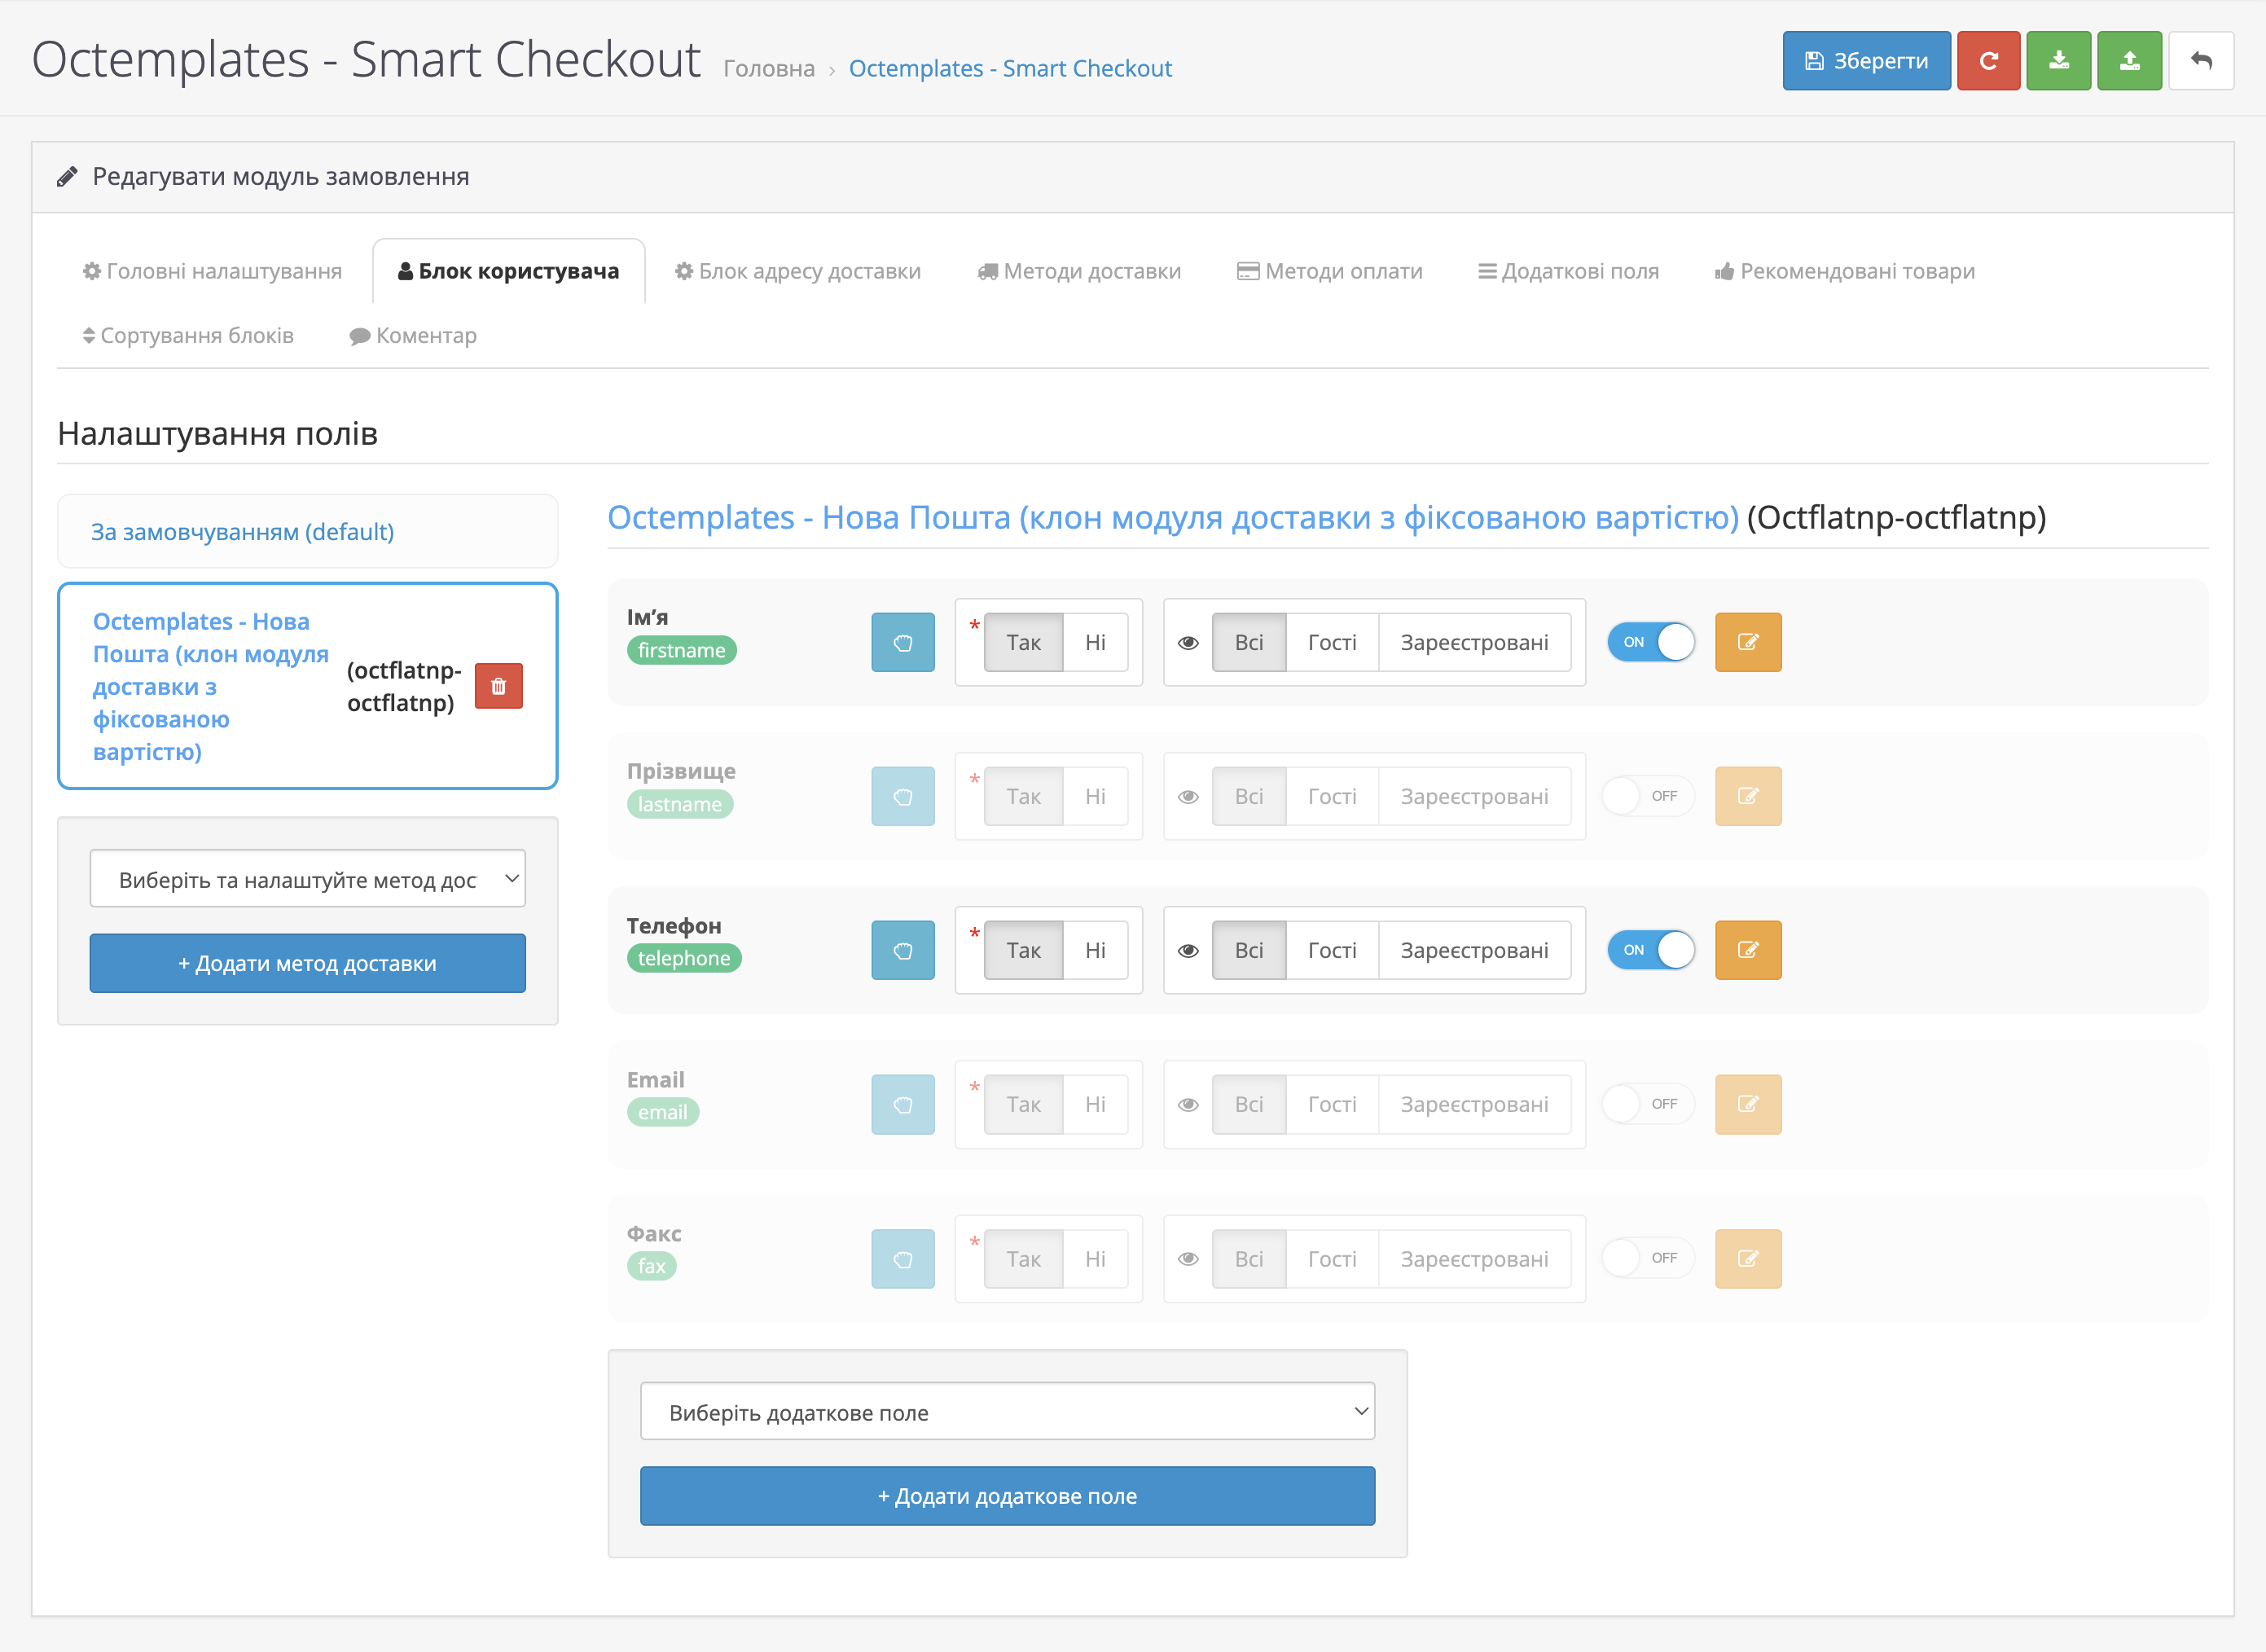This screenshot has width=2266, height=1652.
Task: Select 'Гості' visibility for Телефон field
Action: click(1331, 950)
